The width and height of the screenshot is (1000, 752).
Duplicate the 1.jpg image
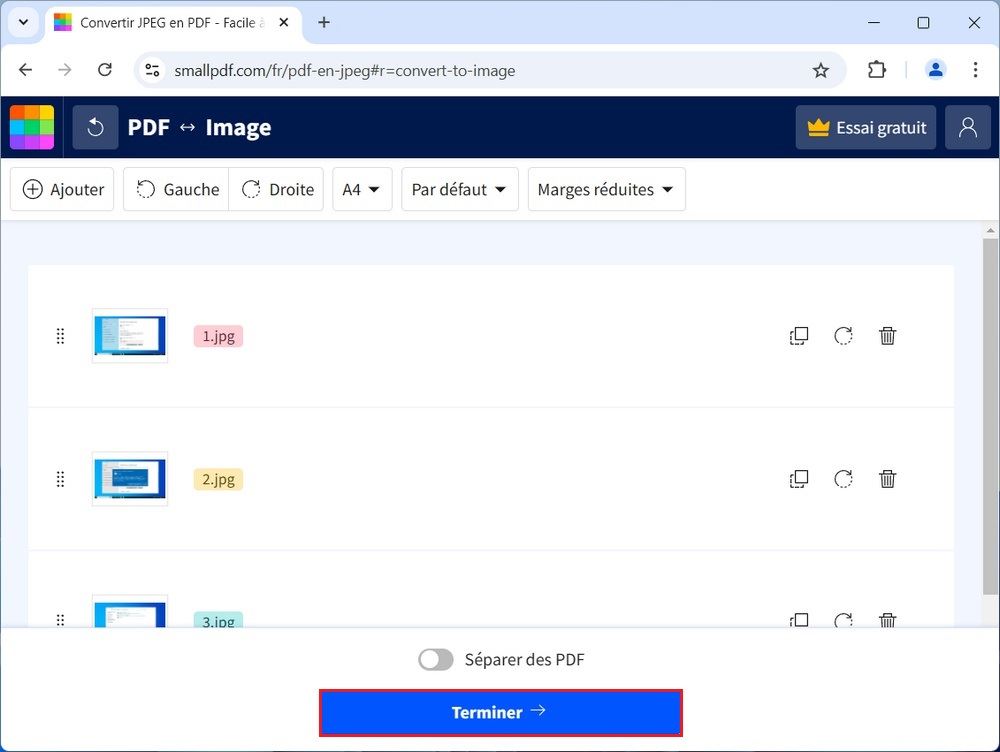tap(799, 336)
